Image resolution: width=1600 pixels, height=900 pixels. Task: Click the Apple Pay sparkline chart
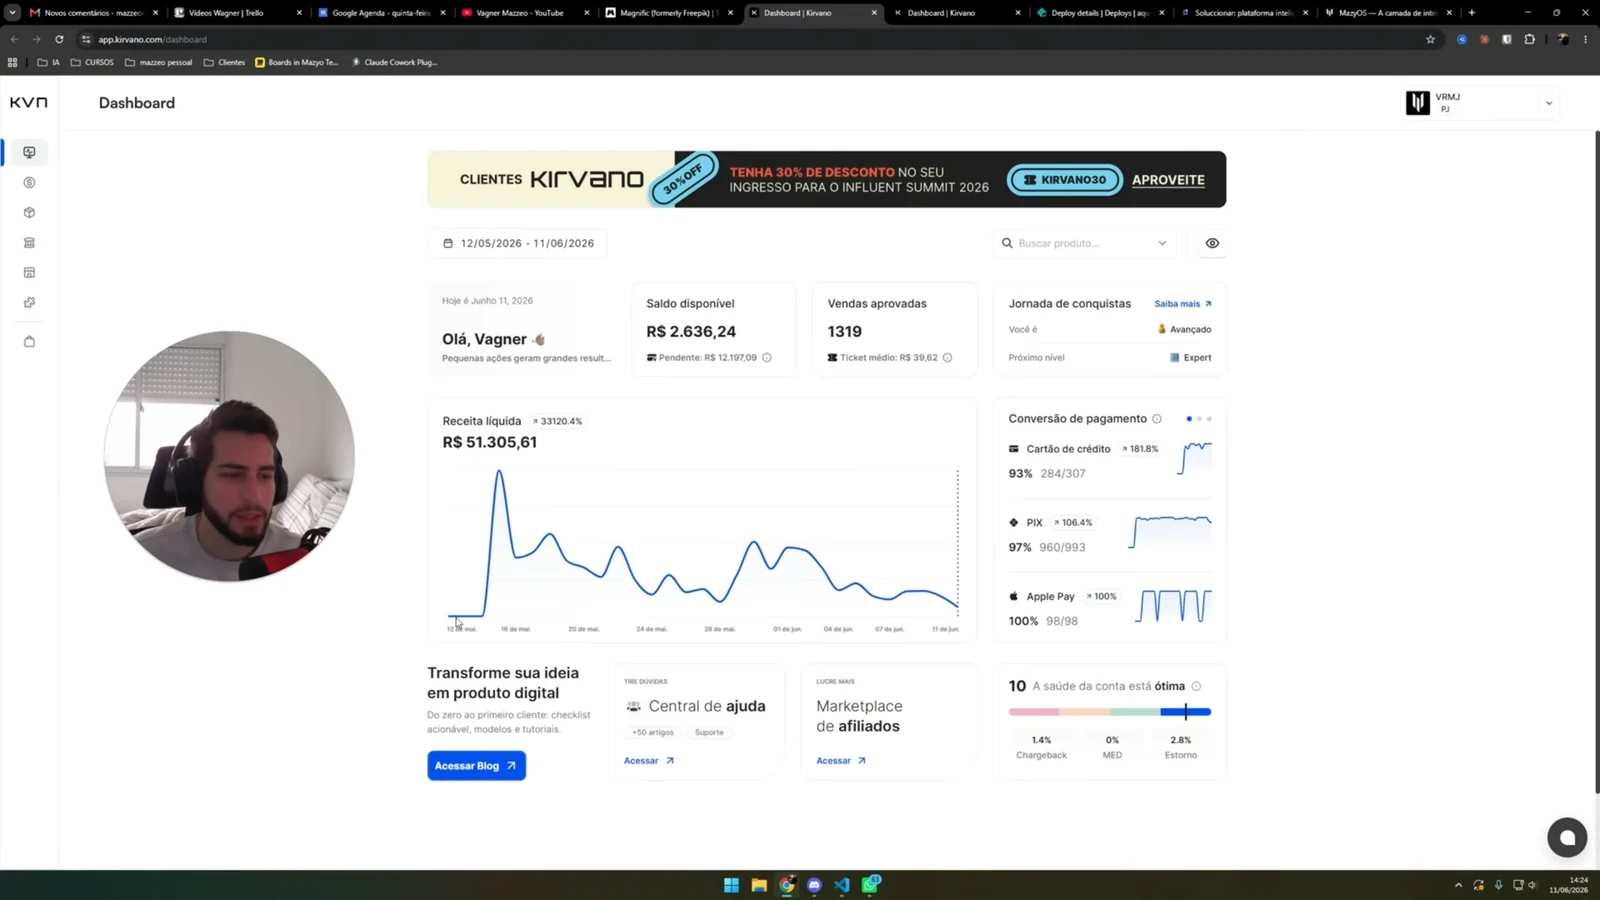click(1175, 606)
